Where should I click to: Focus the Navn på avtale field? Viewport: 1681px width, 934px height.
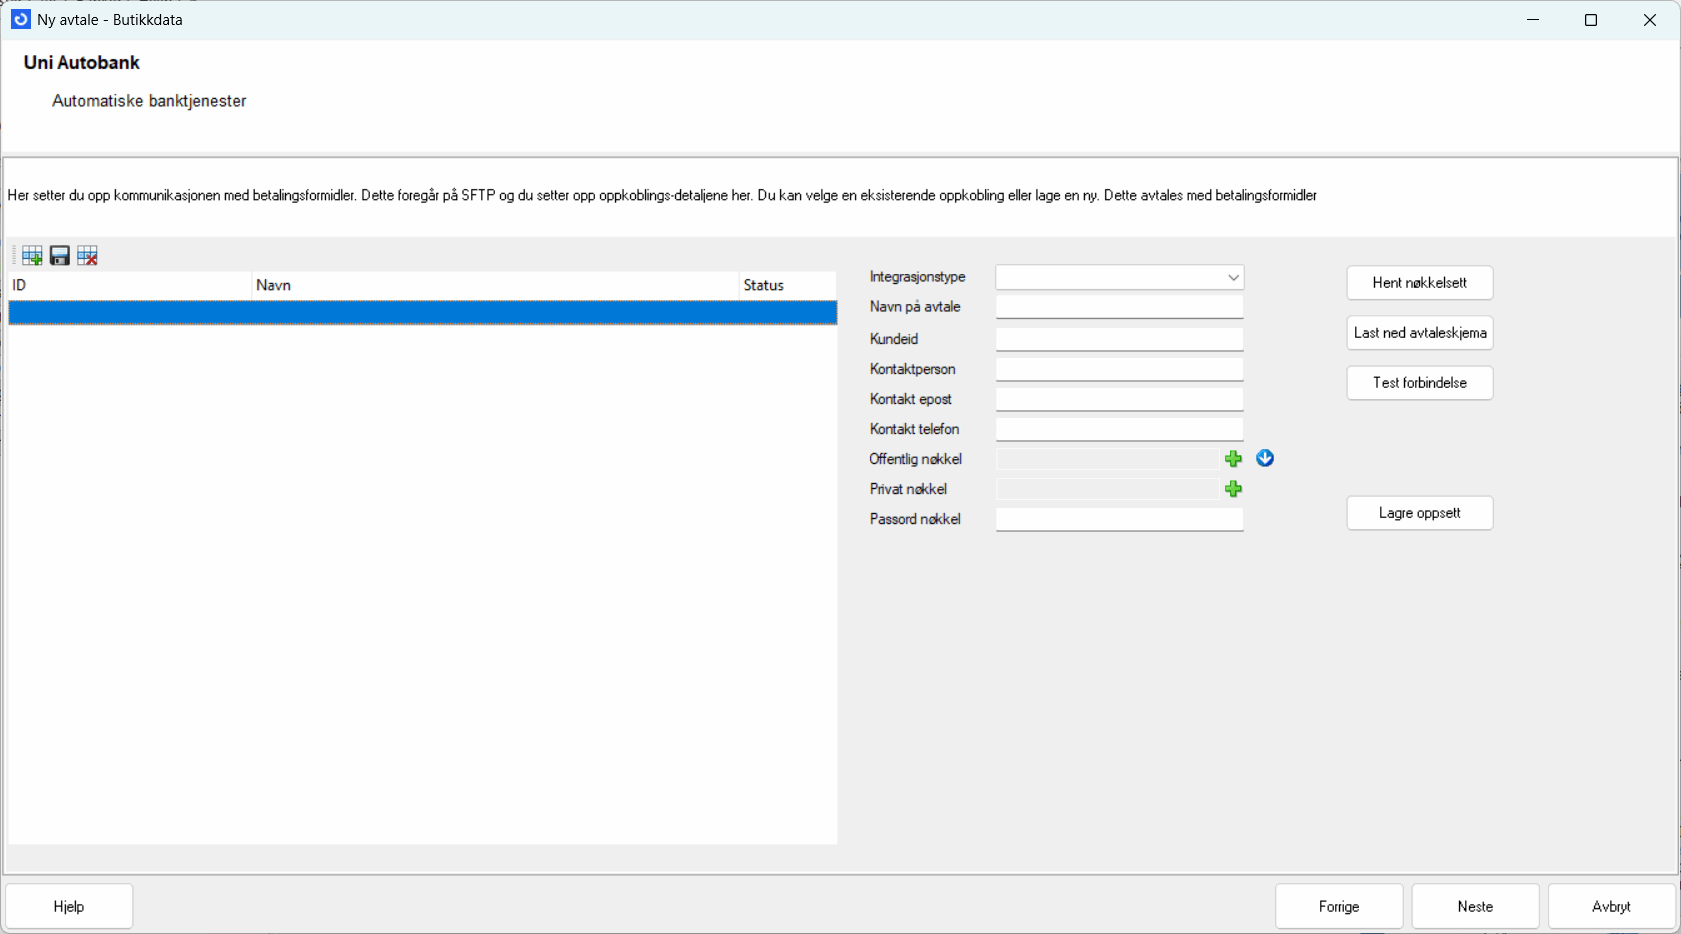(1119, 307)
